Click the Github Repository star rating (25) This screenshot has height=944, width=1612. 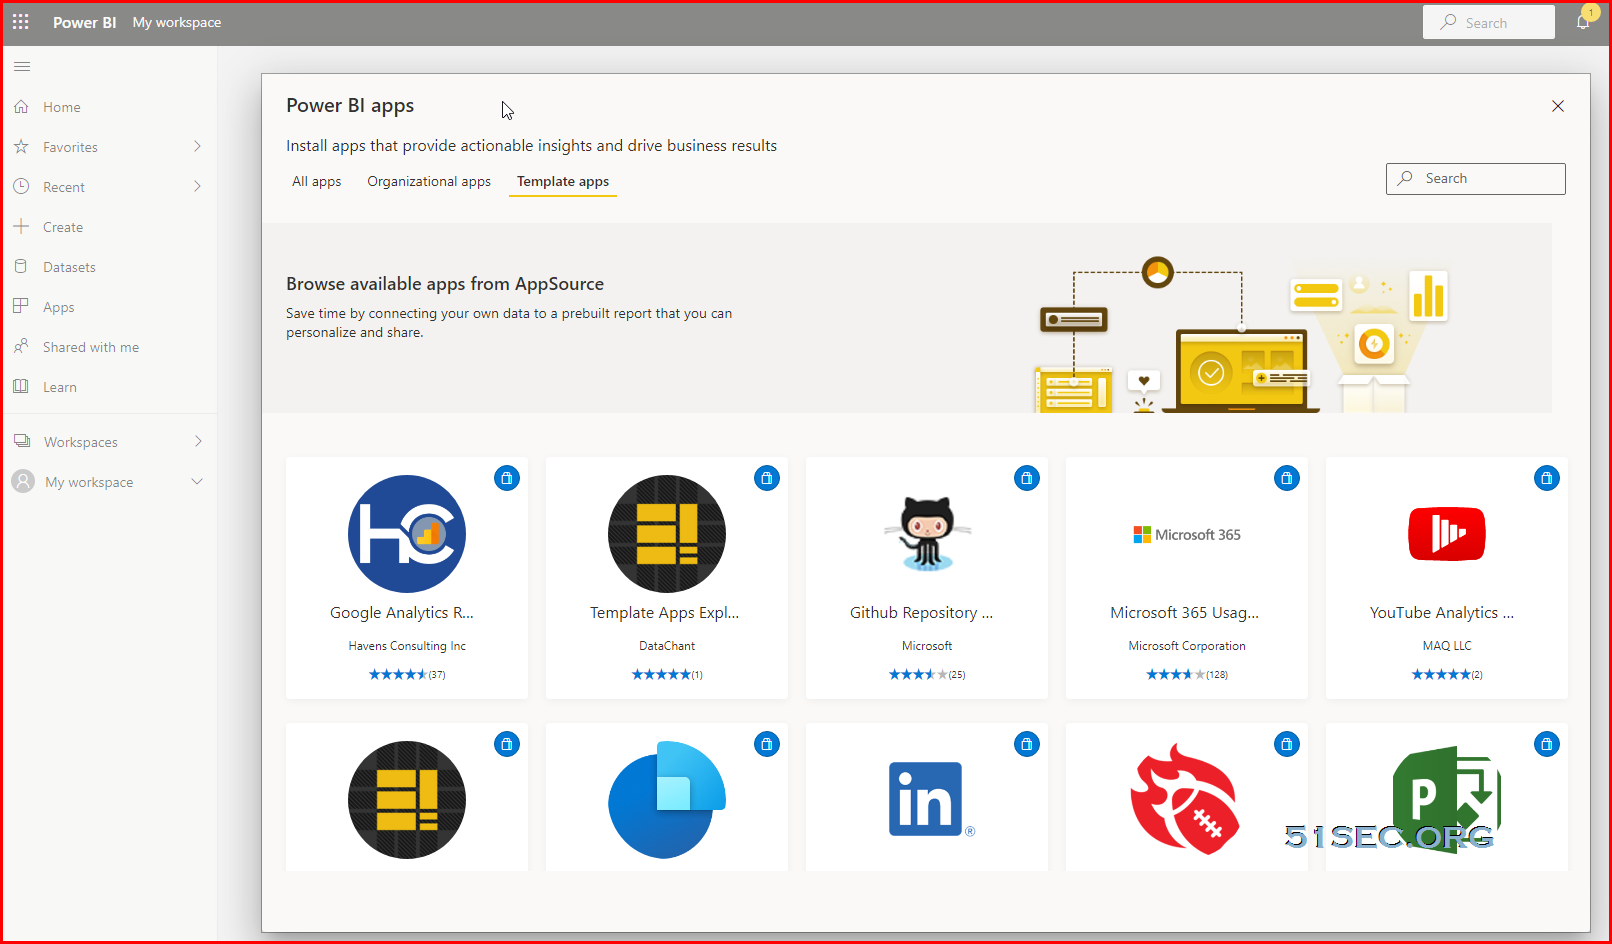pyautogui.click(x=927, y=674)
